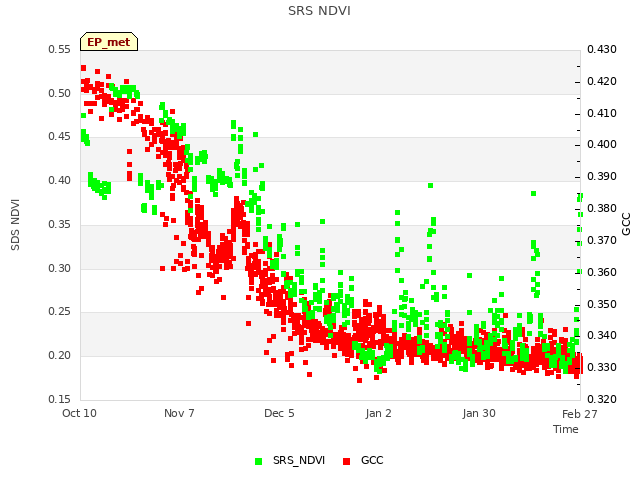Click the 0.380 right axis value
The height and width of the screenshot is (480, 640).
(x=602, y=208)
